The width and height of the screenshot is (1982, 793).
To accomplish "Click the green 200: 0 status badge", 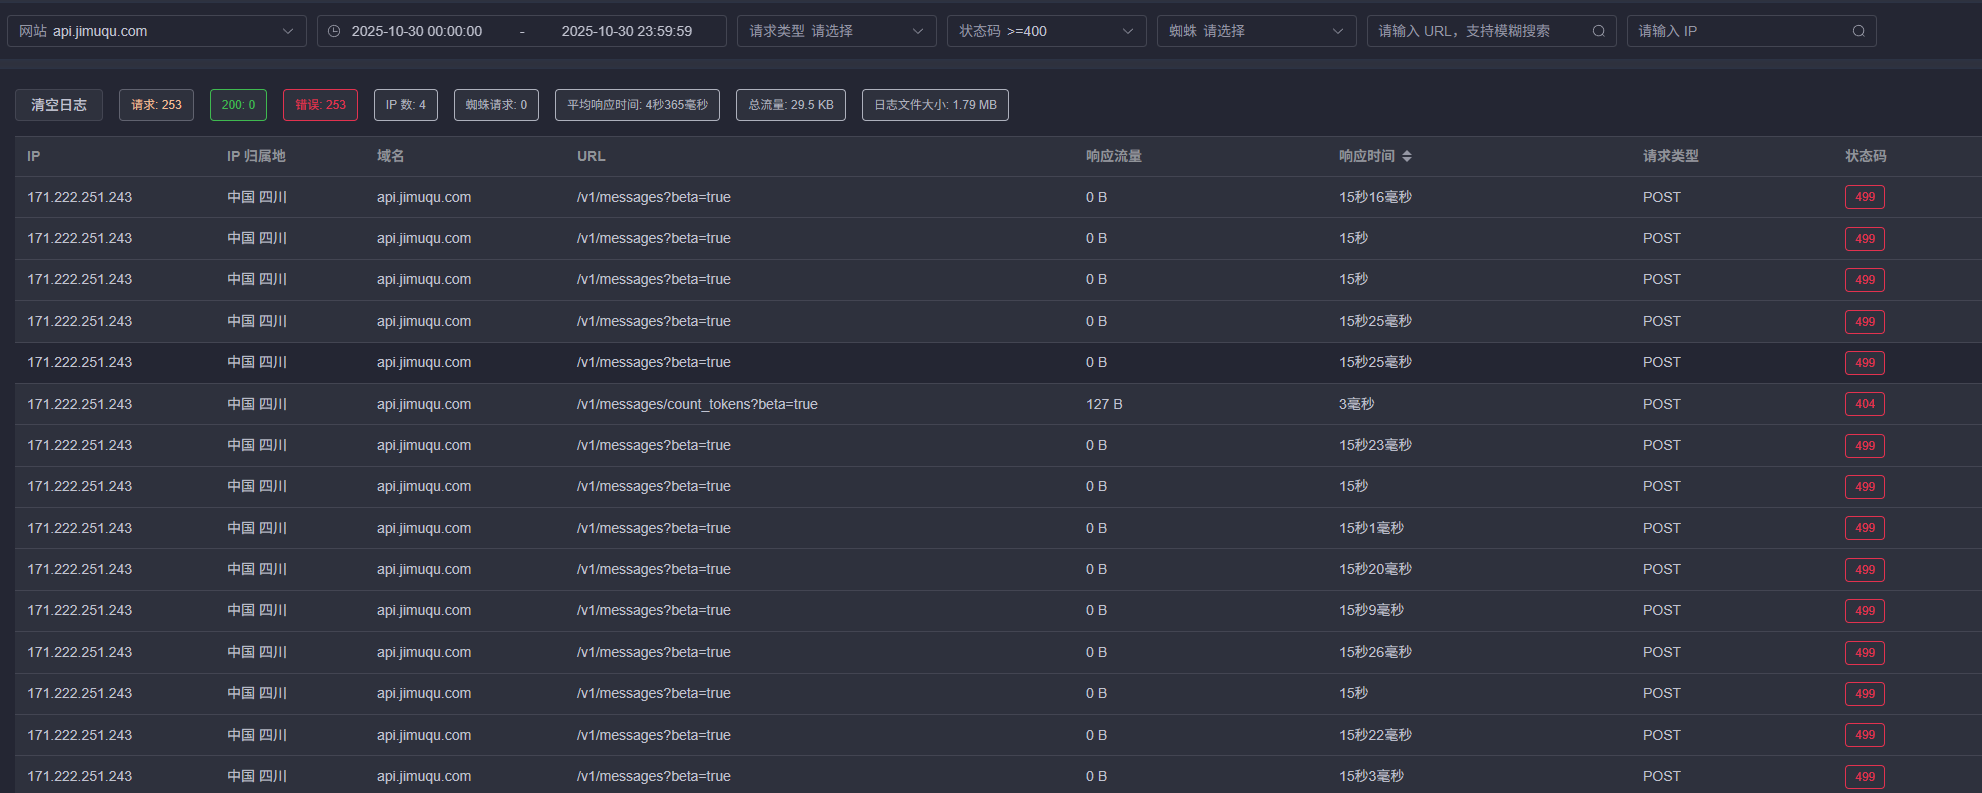I will click(x=238, y=105).
